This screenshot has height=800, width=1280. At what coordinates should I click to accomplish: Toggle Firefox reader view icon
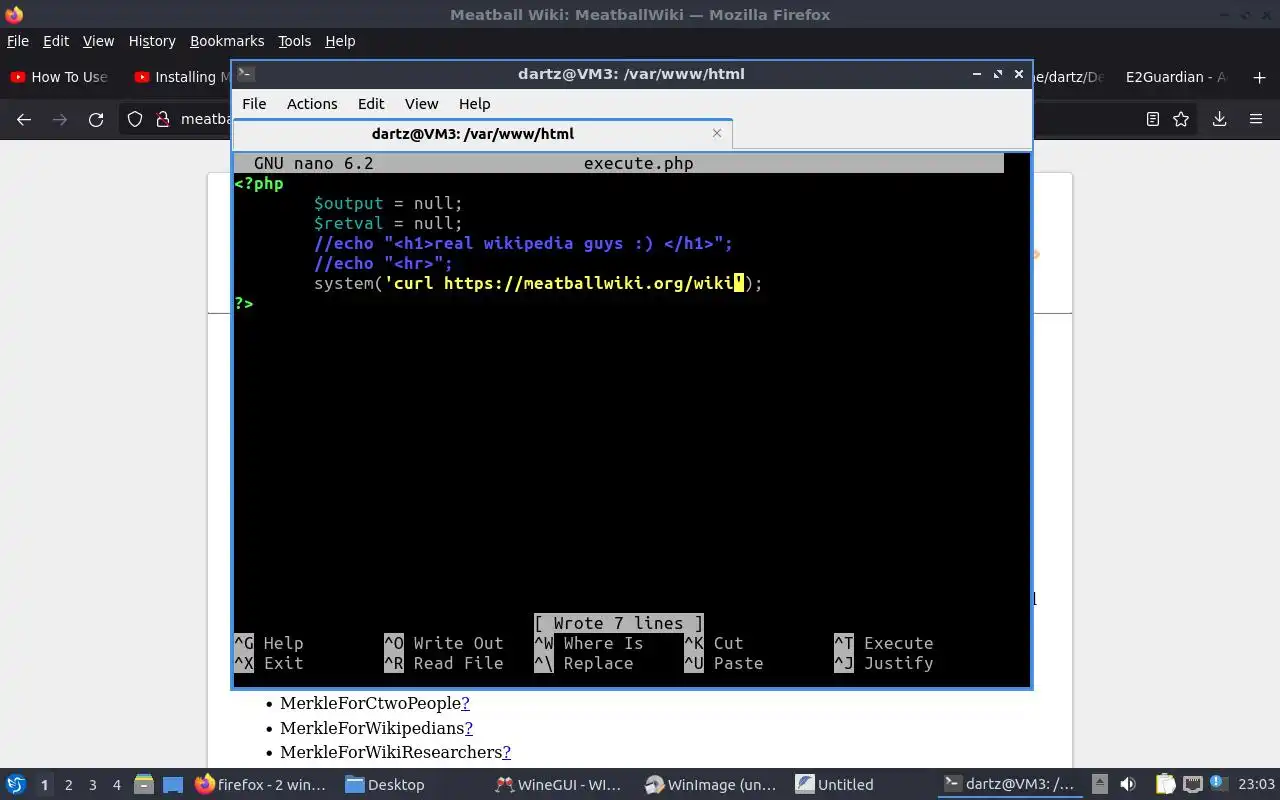coord(1152,119)
